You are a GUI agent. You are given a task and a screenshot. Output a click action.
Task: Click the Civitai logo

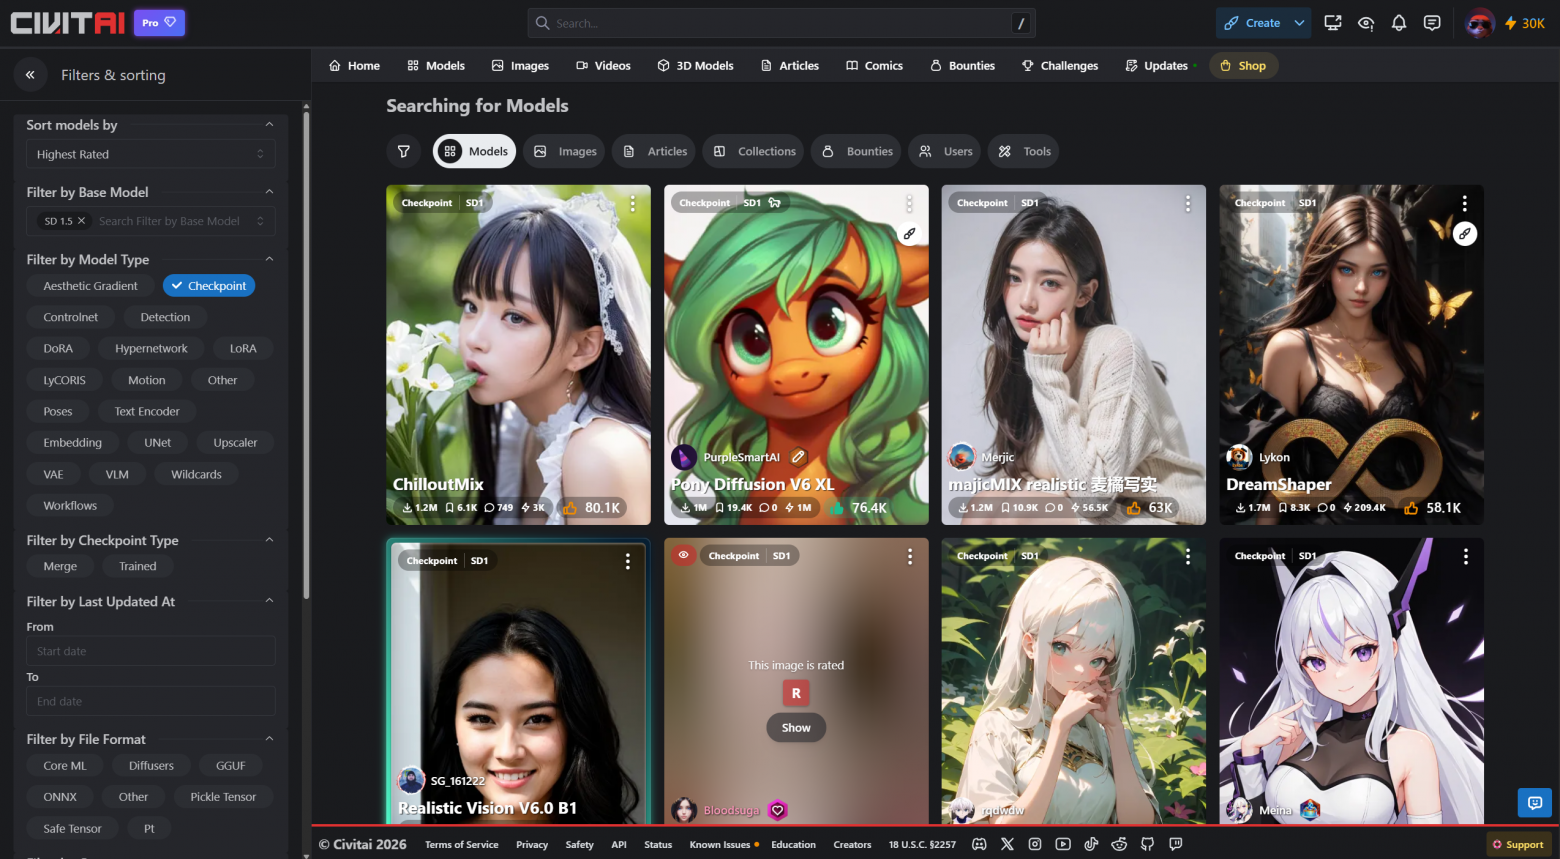68,22
